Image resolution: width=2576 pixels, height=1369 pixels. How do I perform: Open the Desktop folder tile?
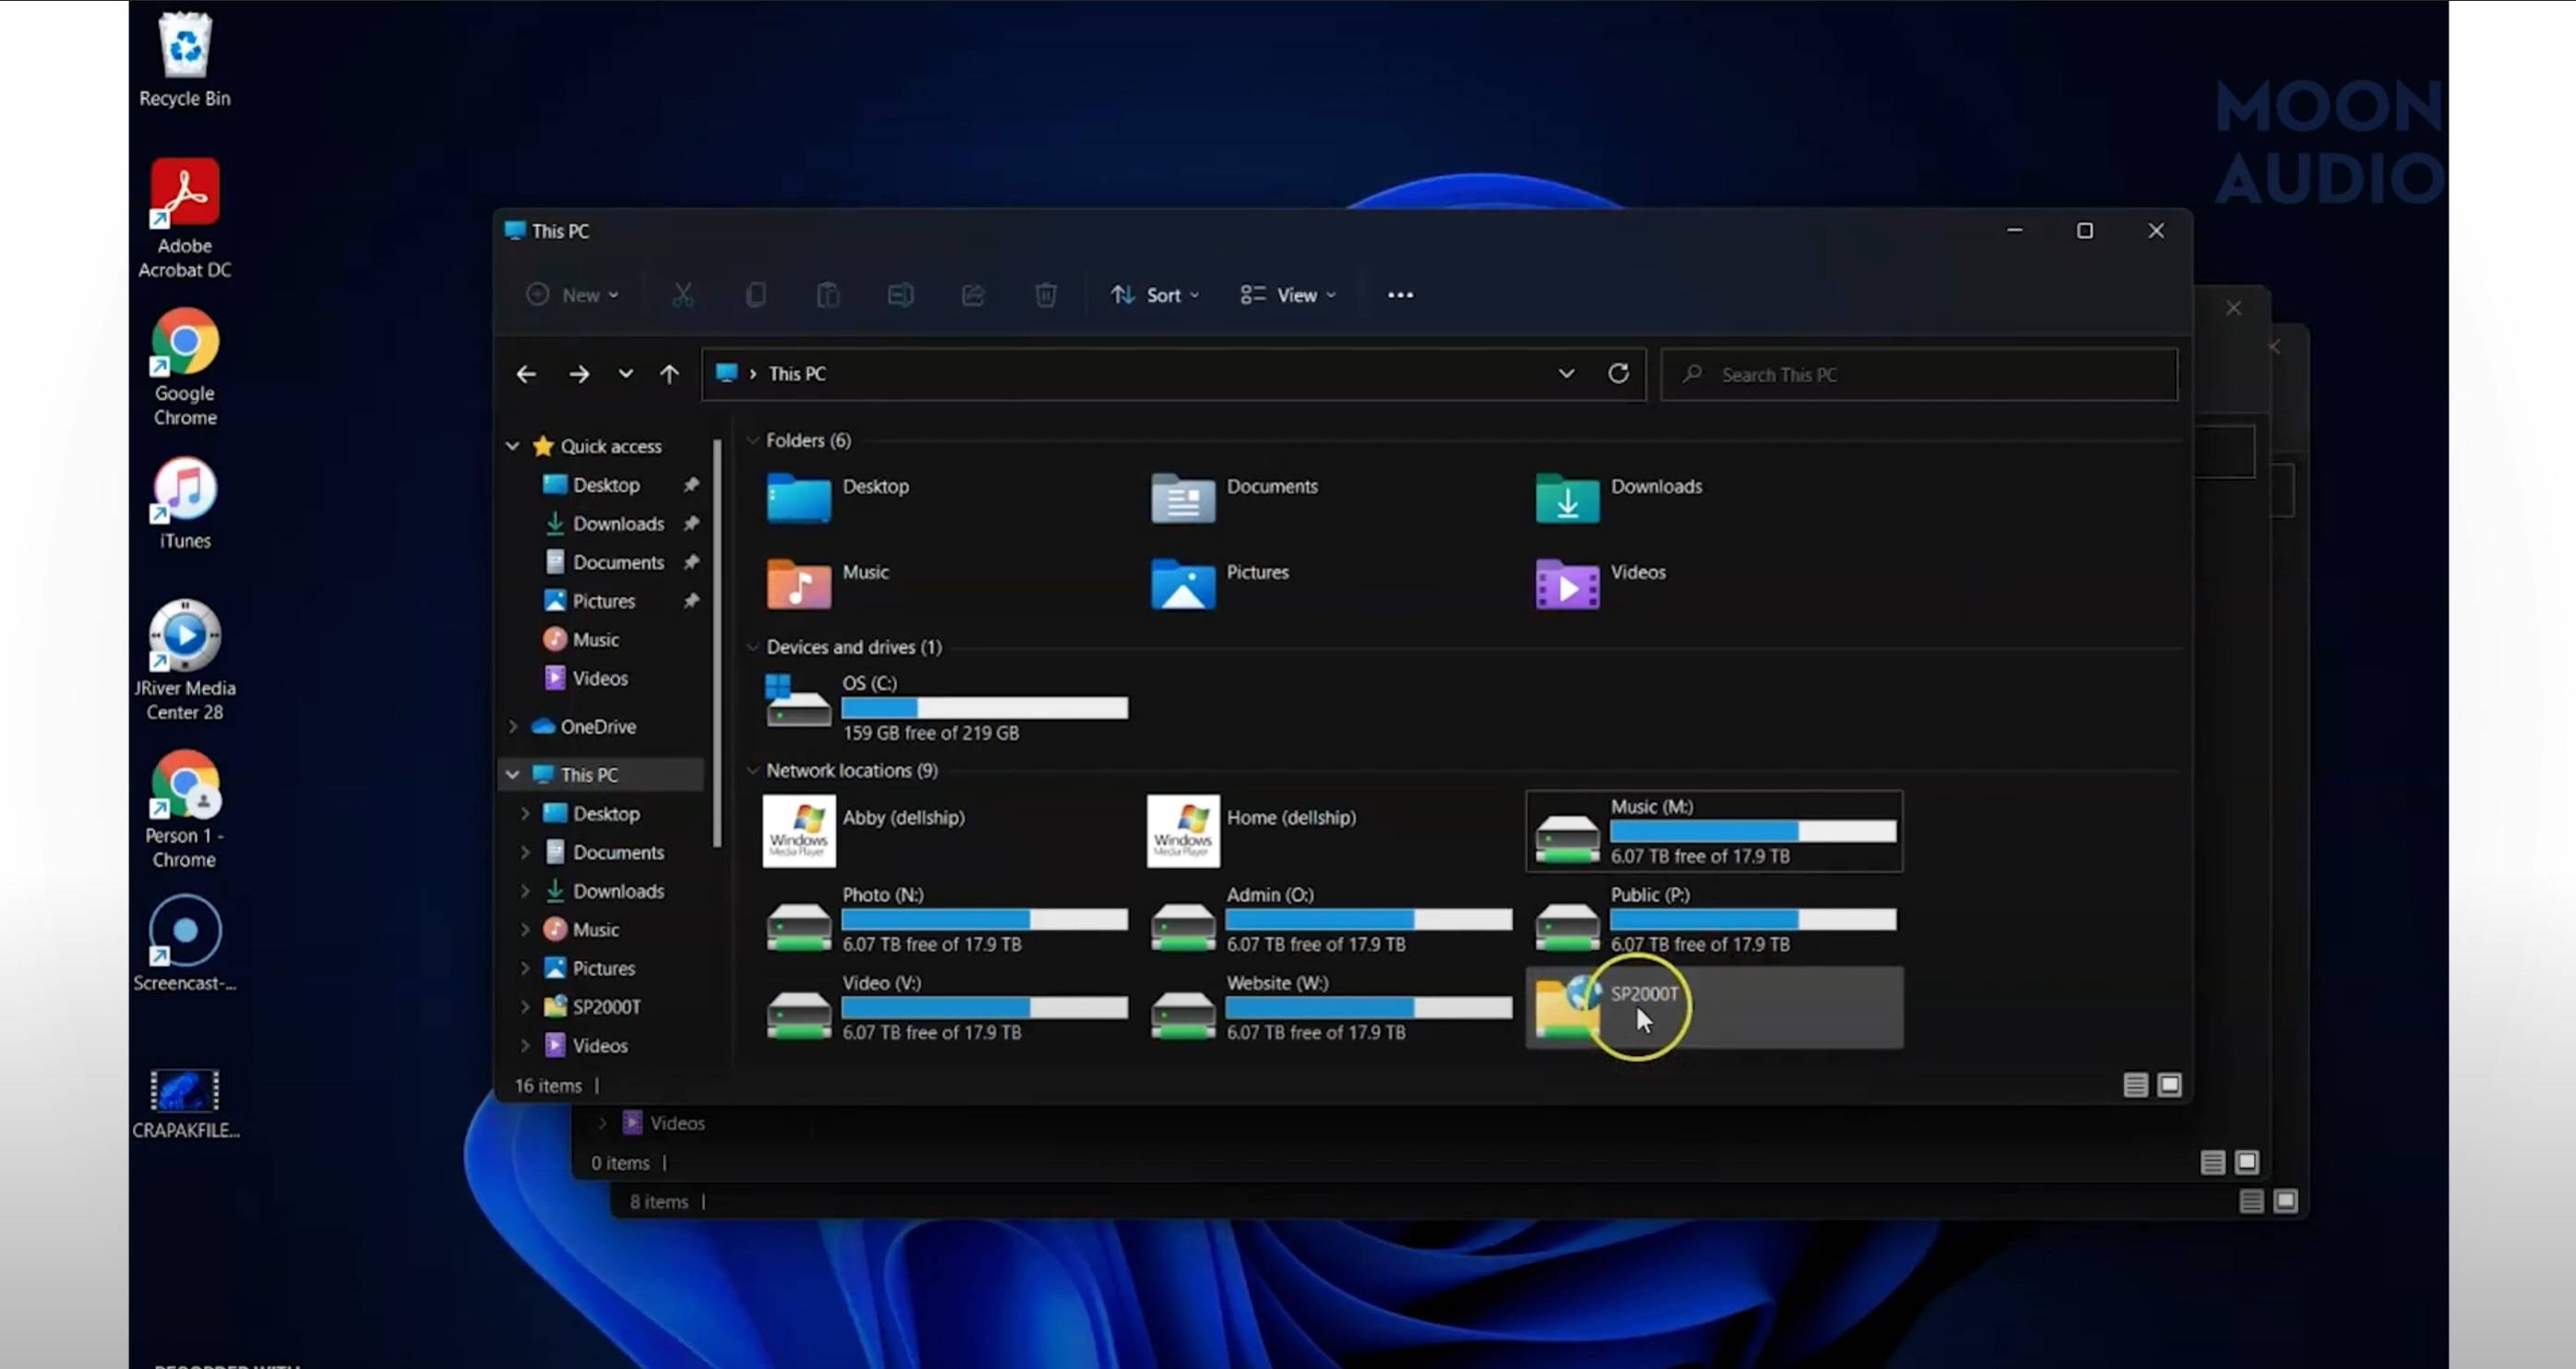tap(840, 497)
